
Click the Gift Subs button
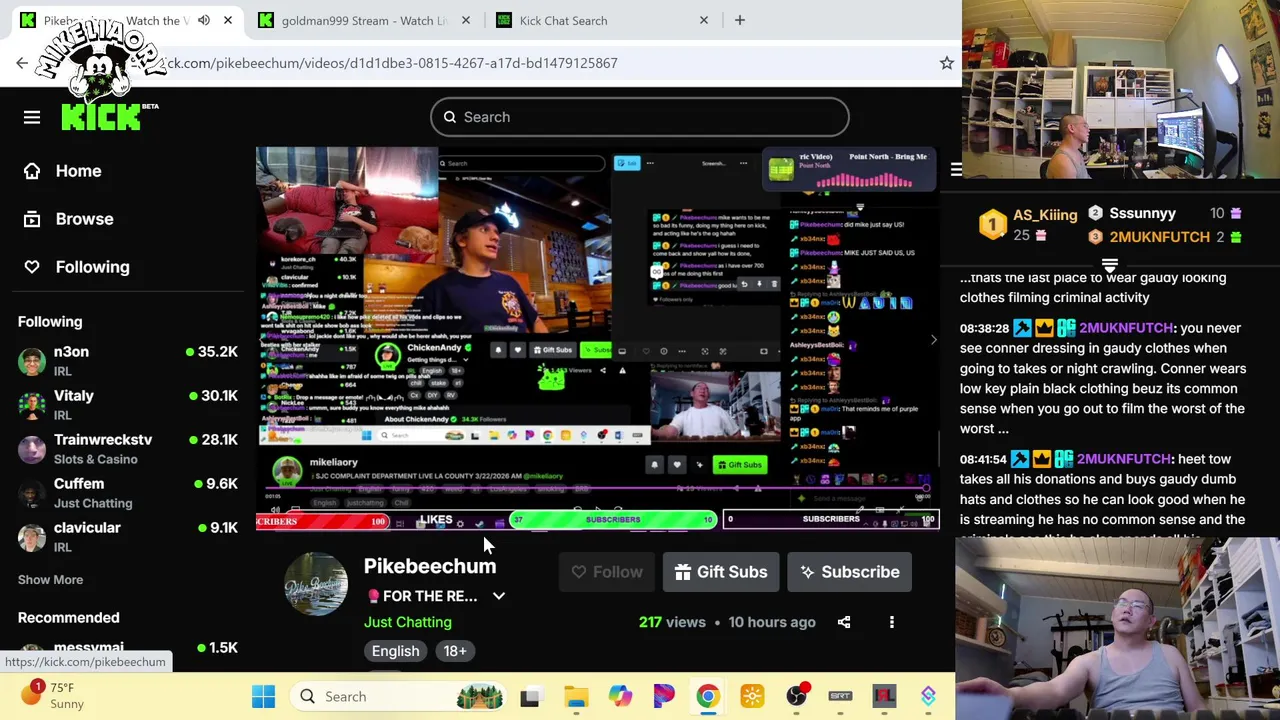(721, 572)
